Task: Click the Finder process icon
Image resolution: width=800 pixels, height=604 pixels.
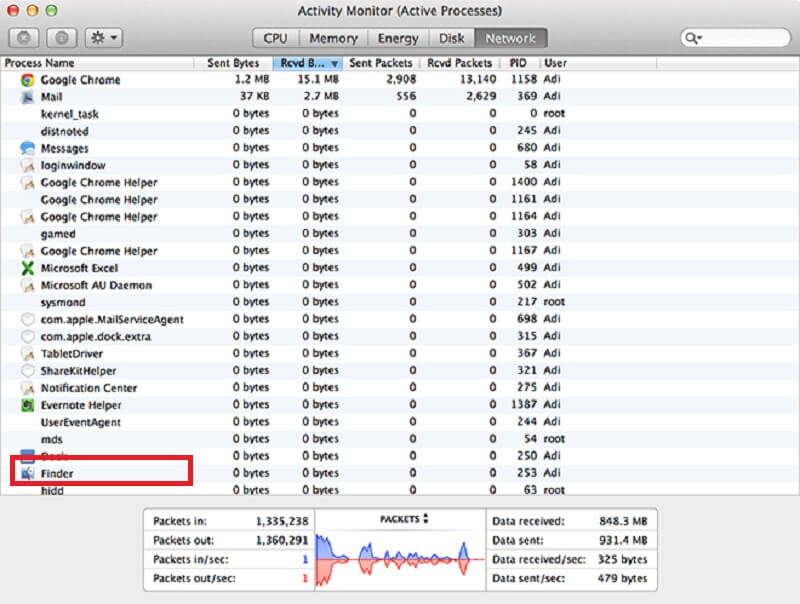Action: (28, 473)
